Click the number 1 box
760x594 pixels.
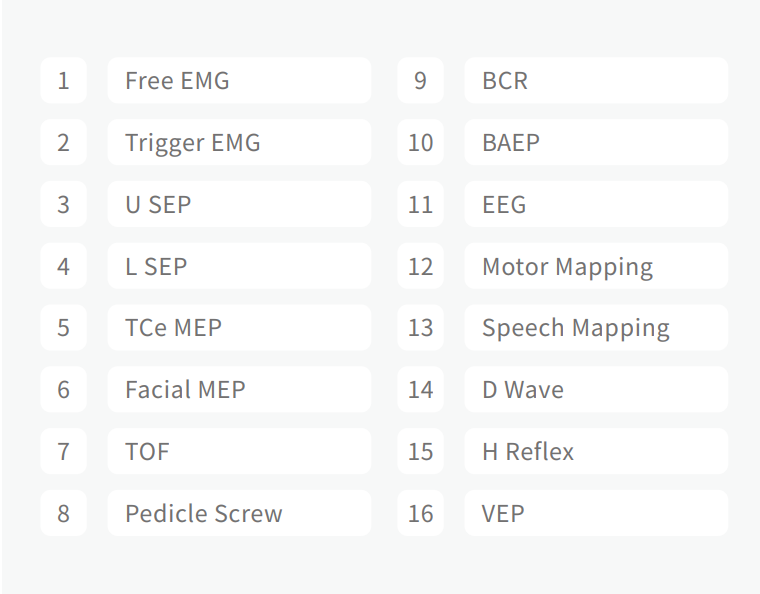click(x=63, y=80)
